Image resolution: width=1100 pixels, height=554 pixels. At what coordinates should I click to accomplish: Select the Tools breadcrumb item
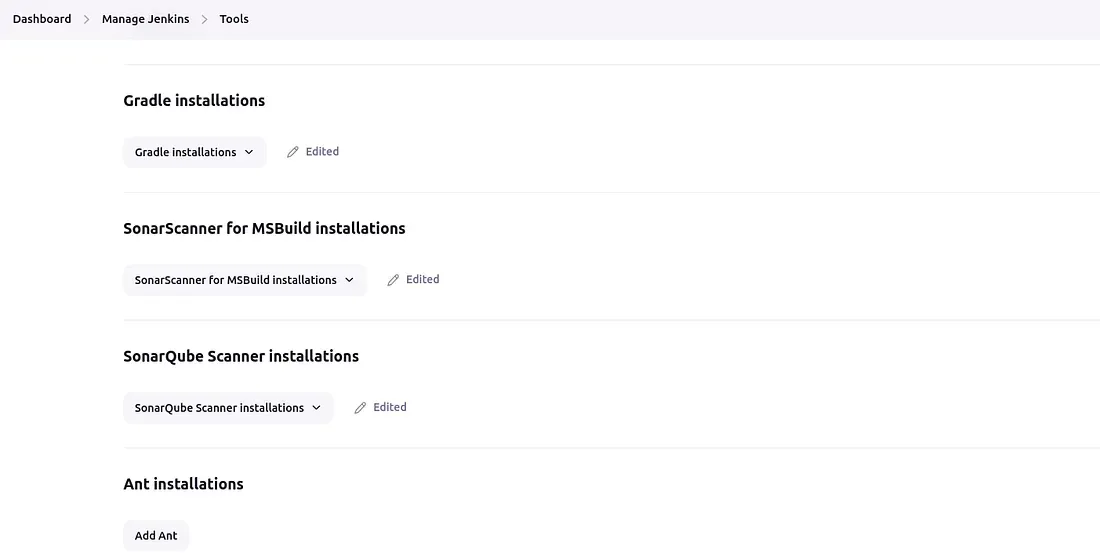234,19
